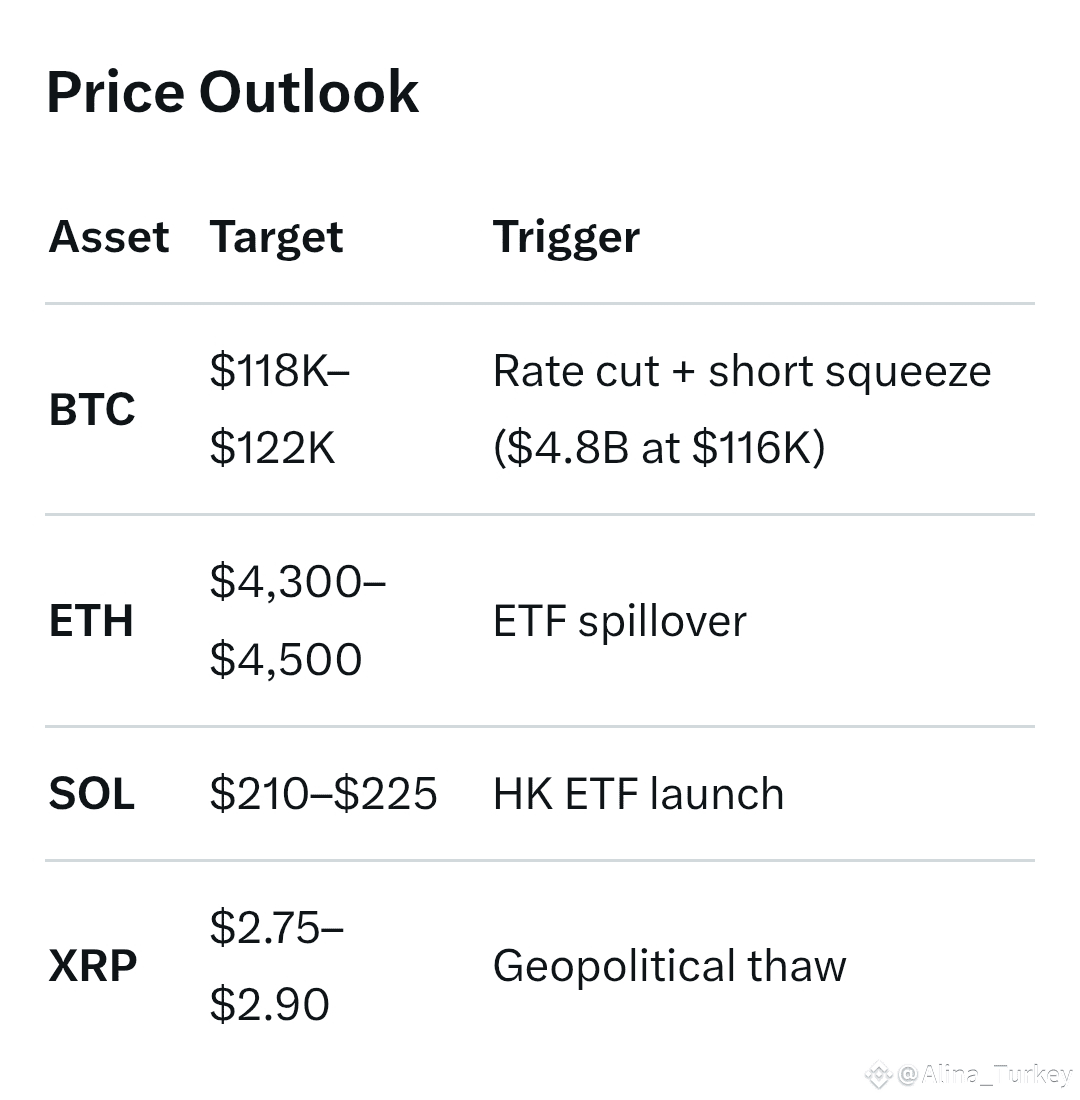Click the SOL asset label
Image resolution: width=1080 pixels, height=1100 pixels.
click(92, 794)
